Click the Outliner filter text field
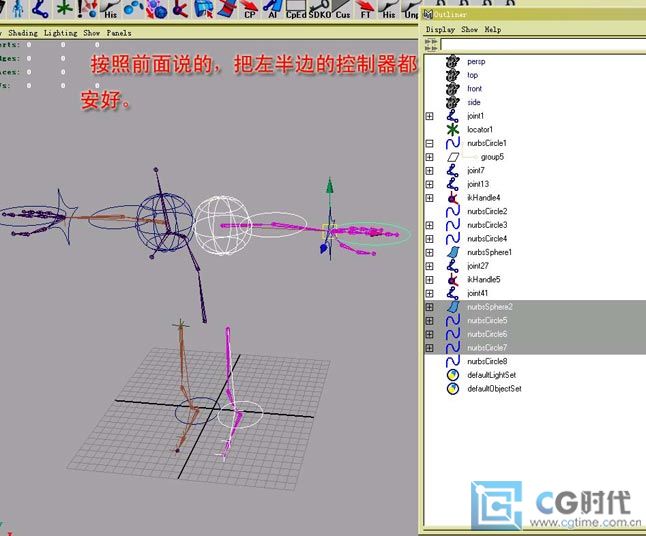 pos(540,44)
